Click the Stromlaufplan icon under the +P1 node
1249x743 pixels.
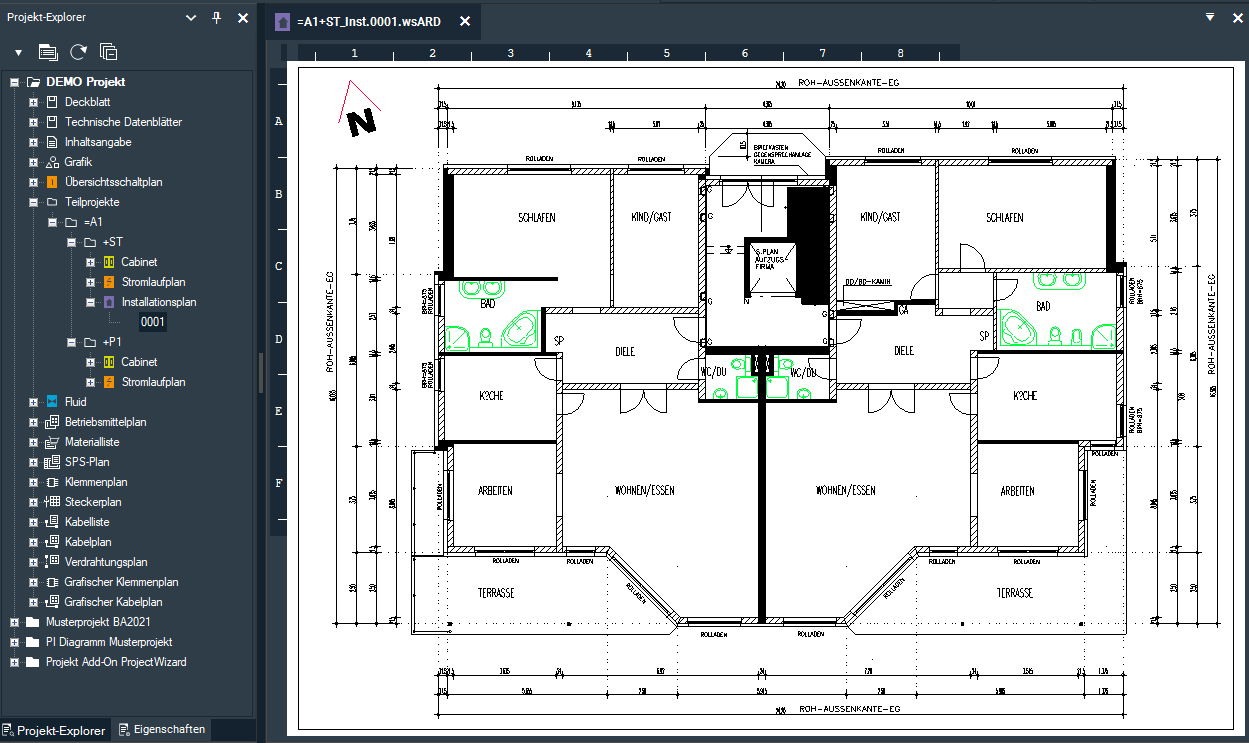pos(110,381)
